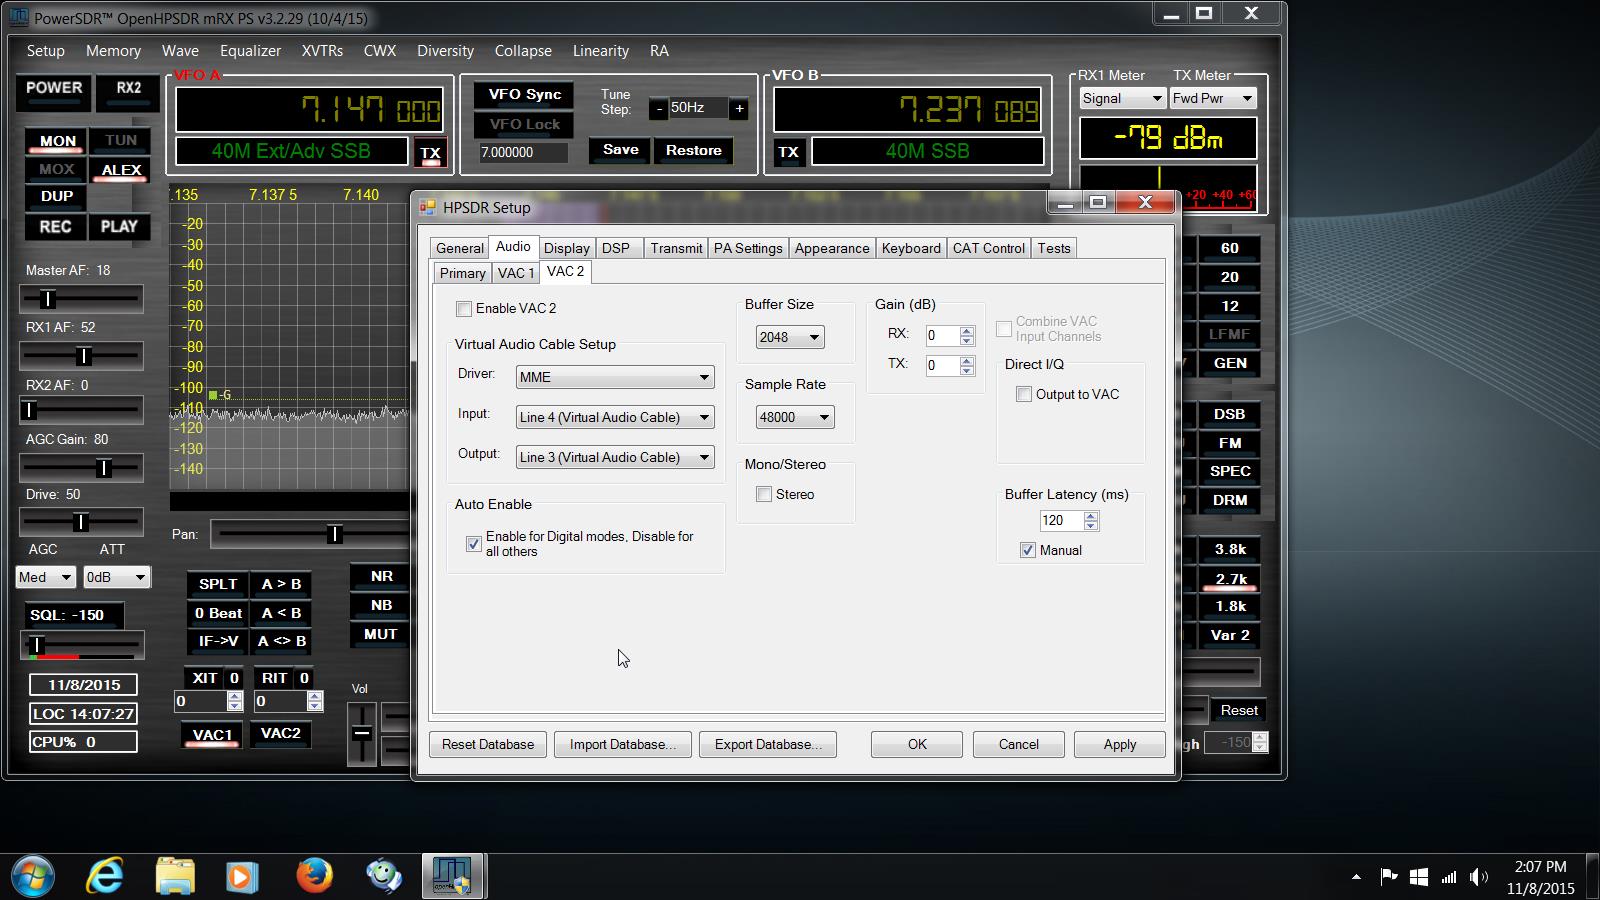Open the network signal tray icon
1600x900 pixels.
pyautogui.click(x=1449, y=877)
